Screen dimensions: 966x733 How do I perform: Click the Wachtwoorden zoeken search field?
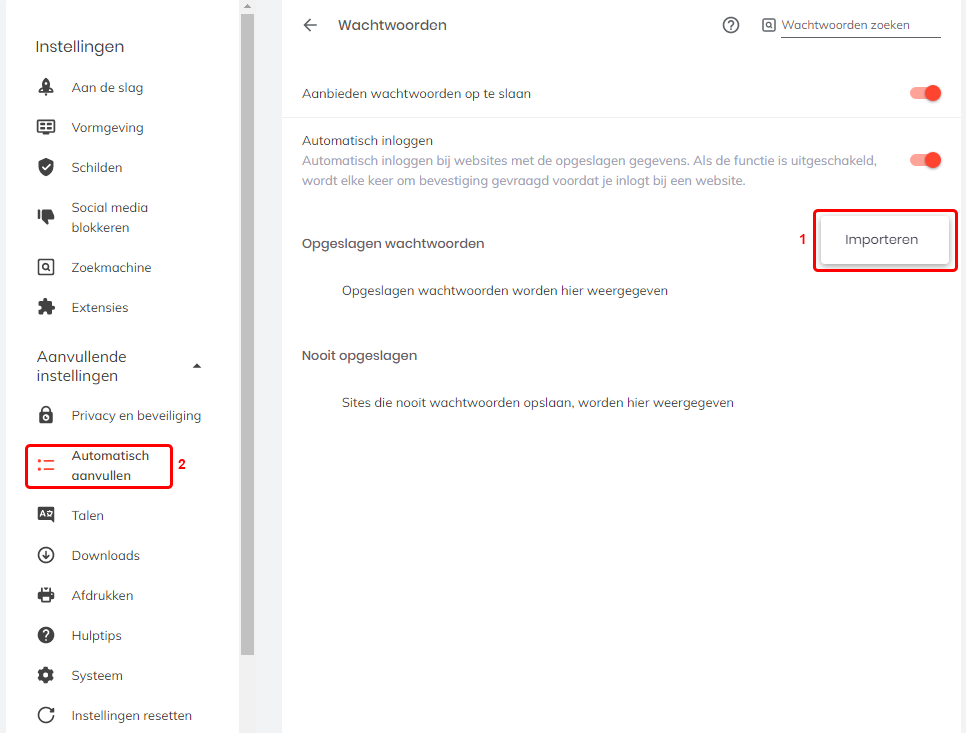tap(859, 26)
